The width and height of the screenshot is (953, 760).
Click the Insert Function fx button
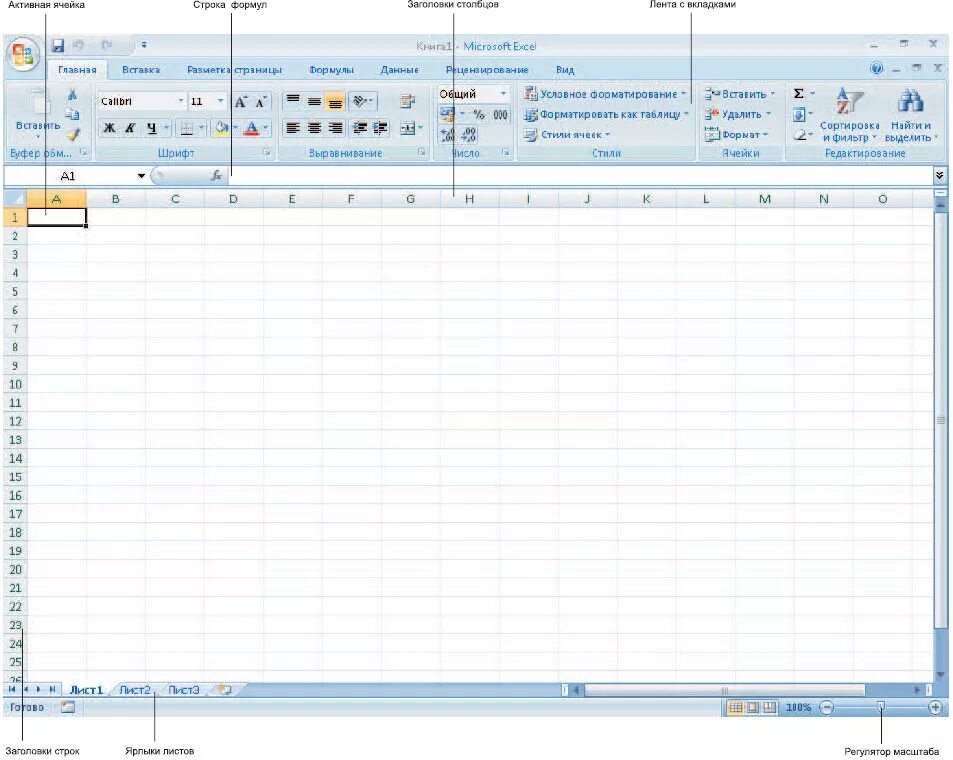(x=216, y=176)
